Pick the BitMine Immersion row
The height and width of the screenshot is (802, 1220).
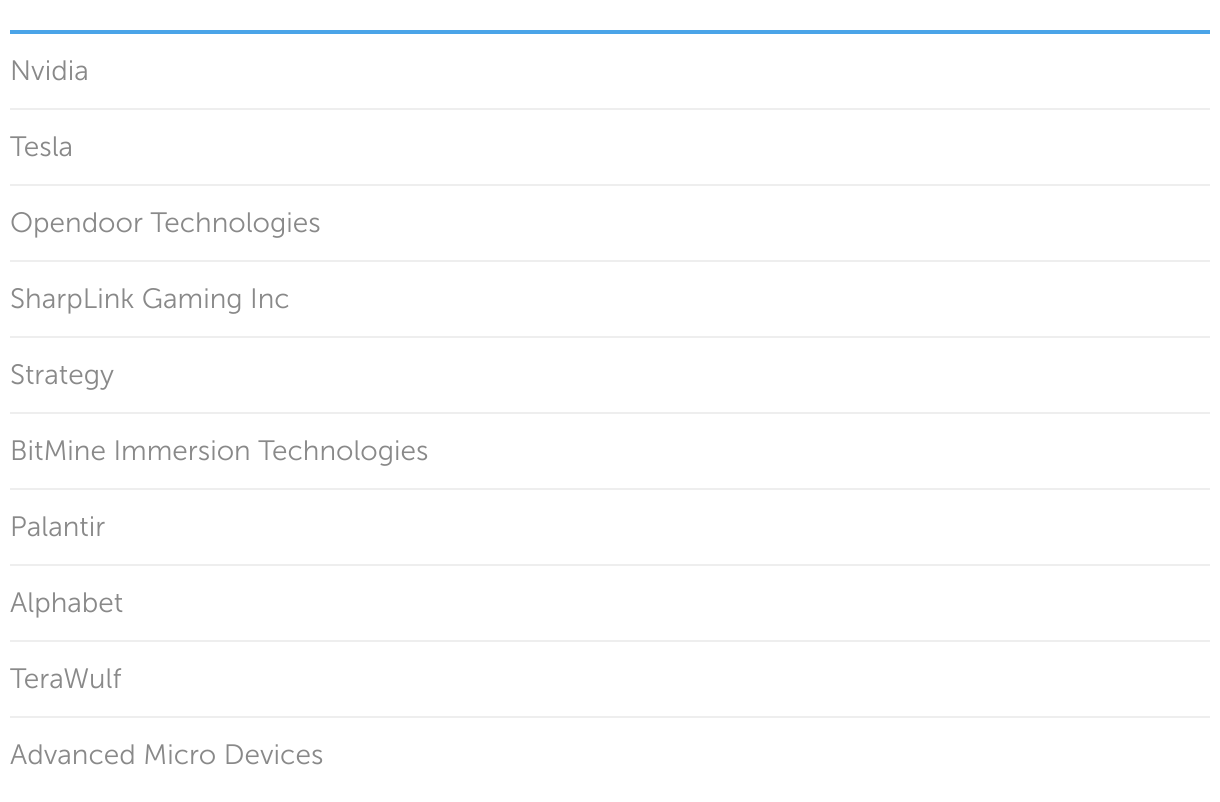[219, 451]
